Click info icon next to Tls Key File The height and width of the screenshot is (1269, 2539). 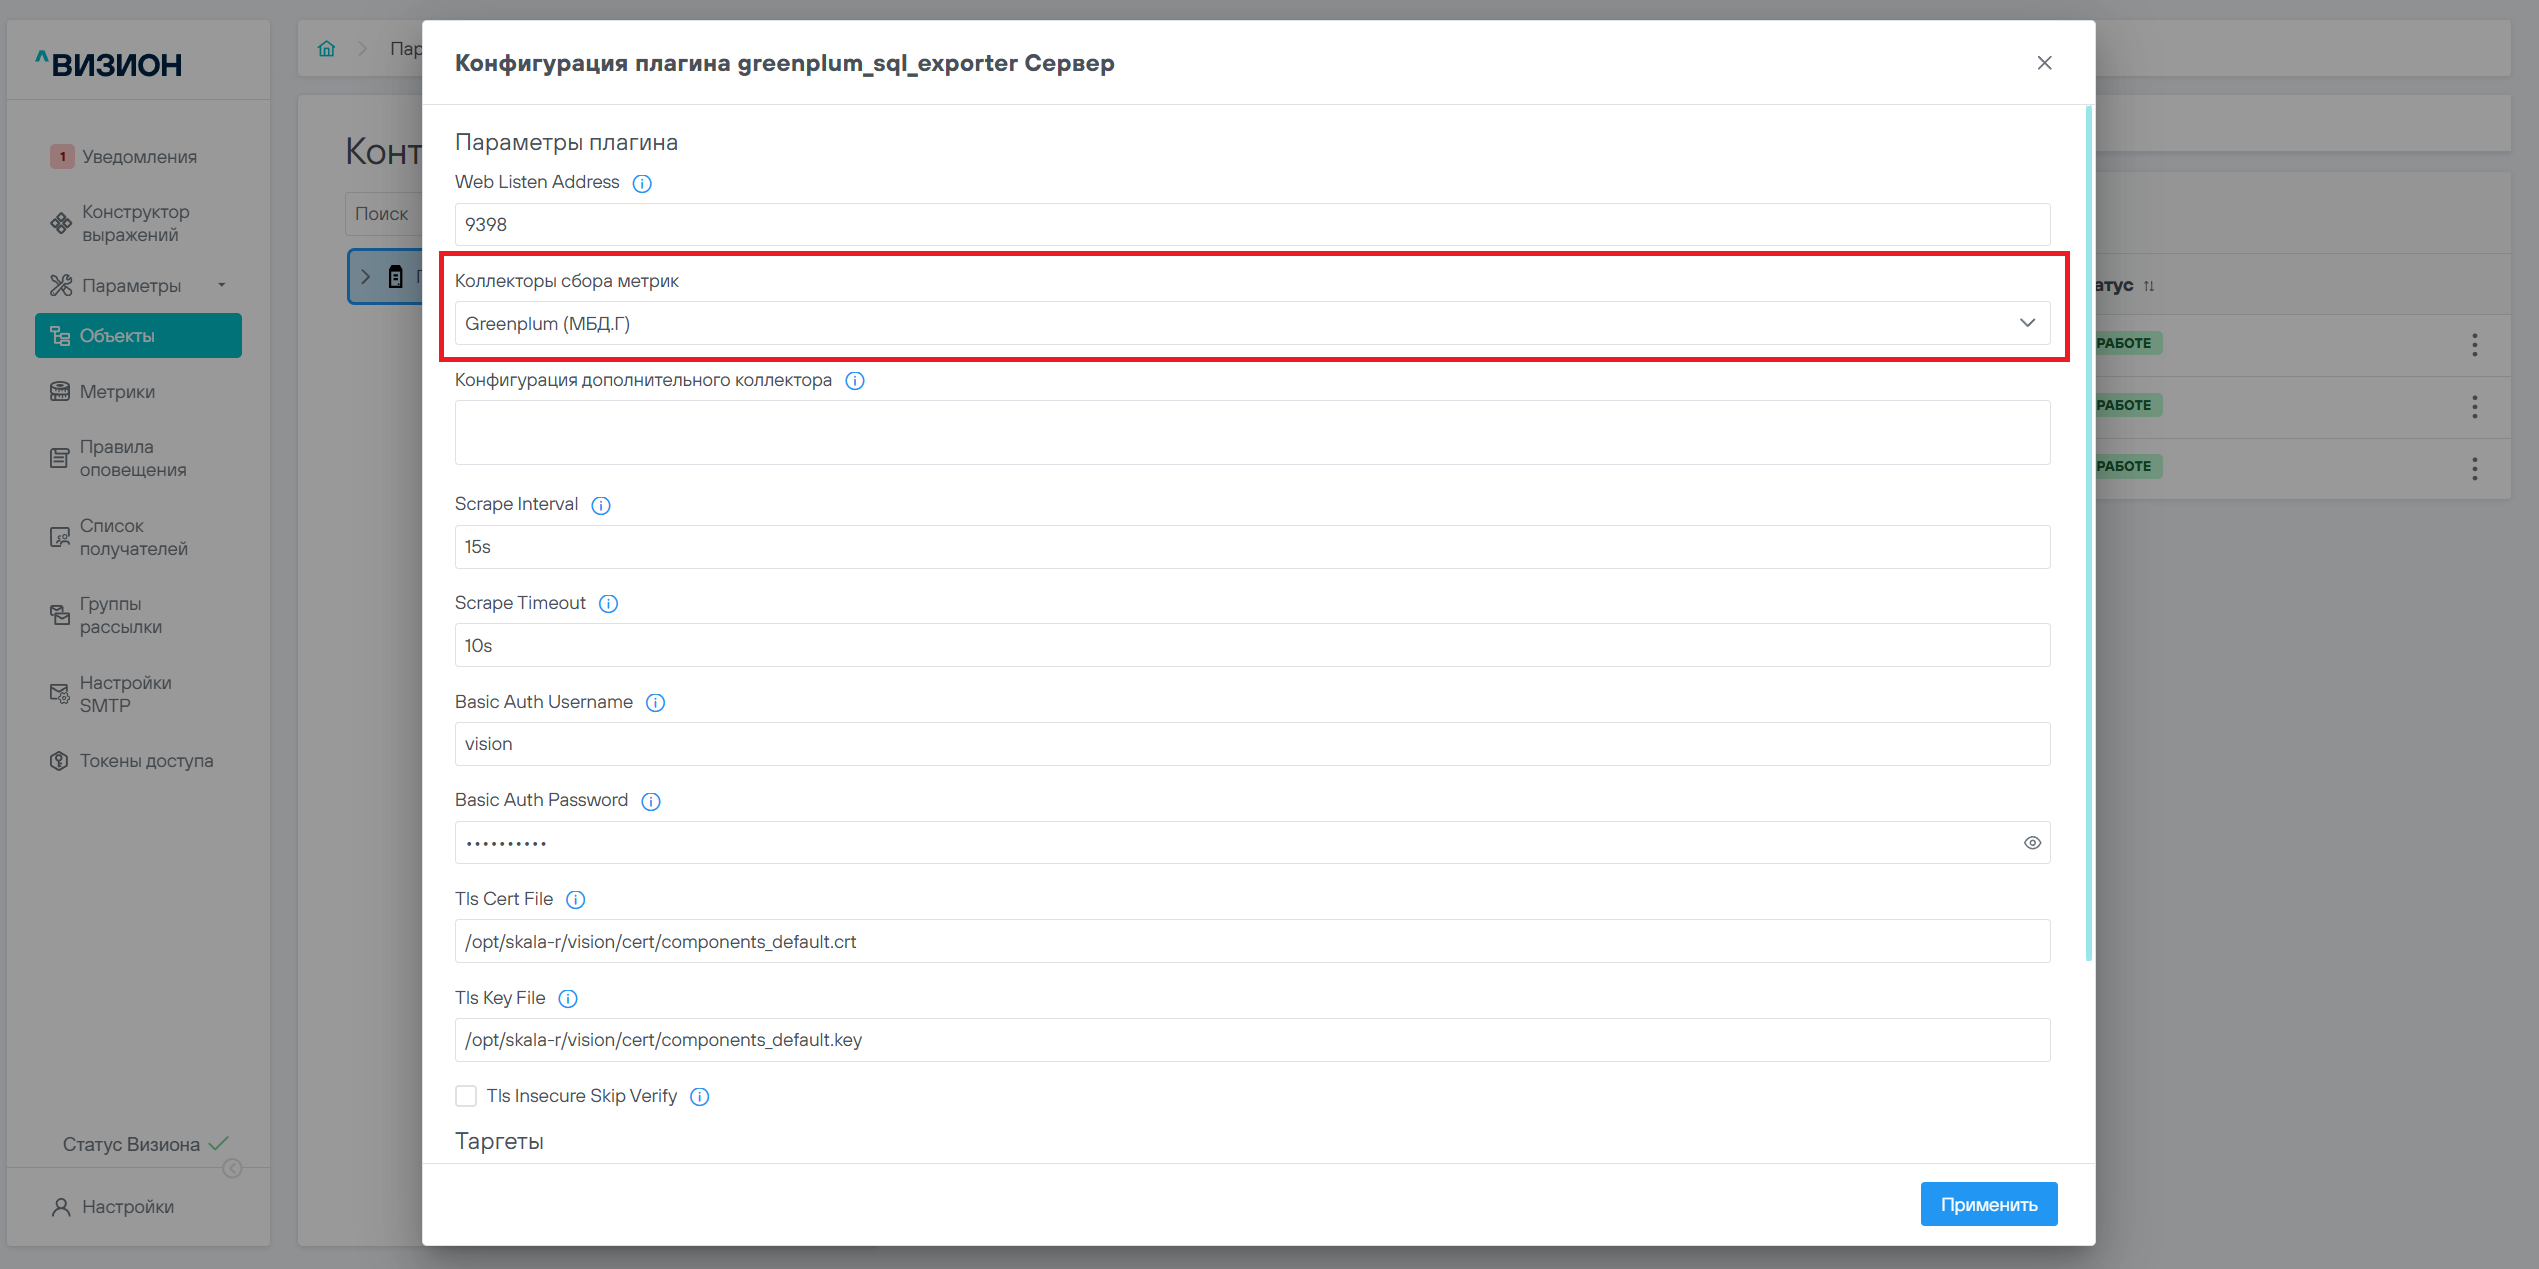568,999
